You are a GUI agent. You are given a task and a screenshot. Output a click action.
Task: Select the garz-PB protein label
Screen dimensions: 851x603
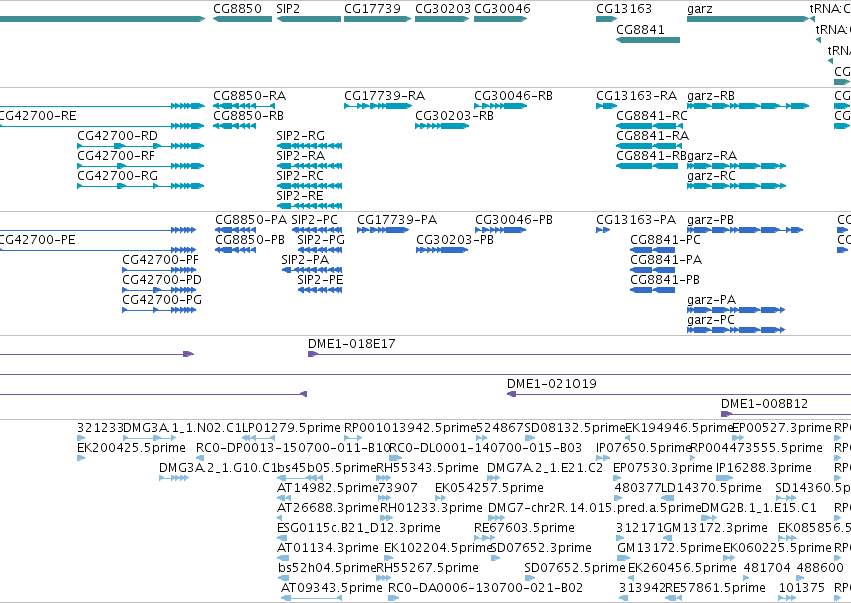point(710,220)
